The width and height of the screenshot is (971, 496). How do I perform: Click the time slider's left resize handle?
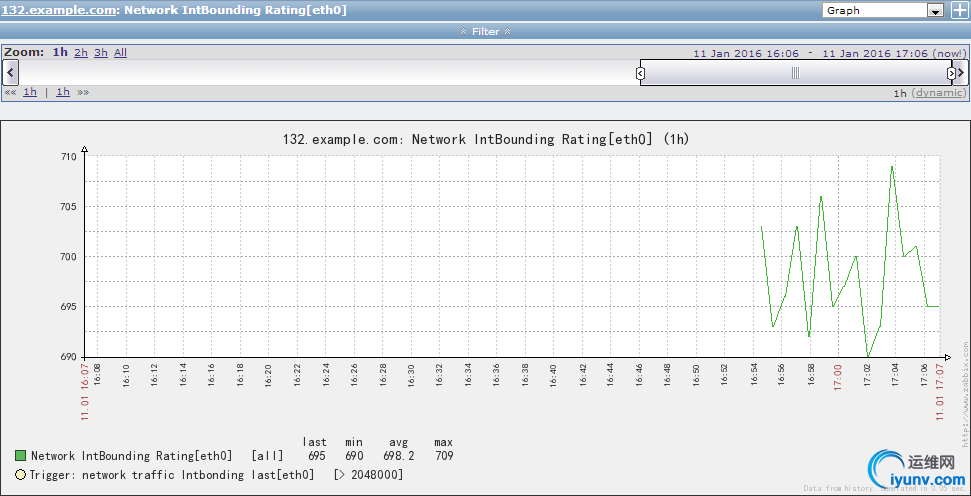(x=640, y=74)
